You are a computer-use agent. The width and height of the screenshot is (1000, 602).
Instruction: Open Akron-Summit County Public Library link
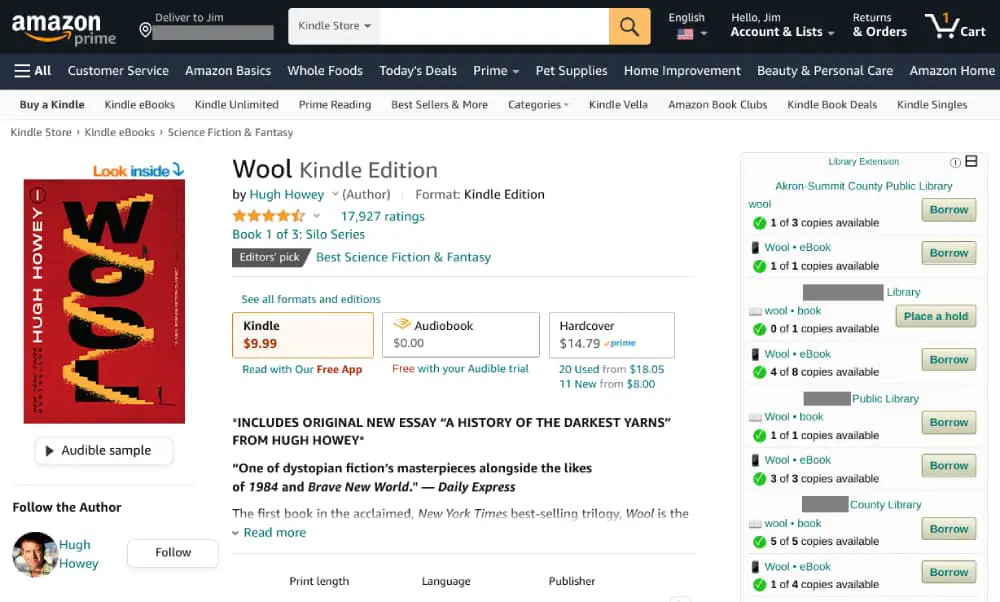(864, 186)
